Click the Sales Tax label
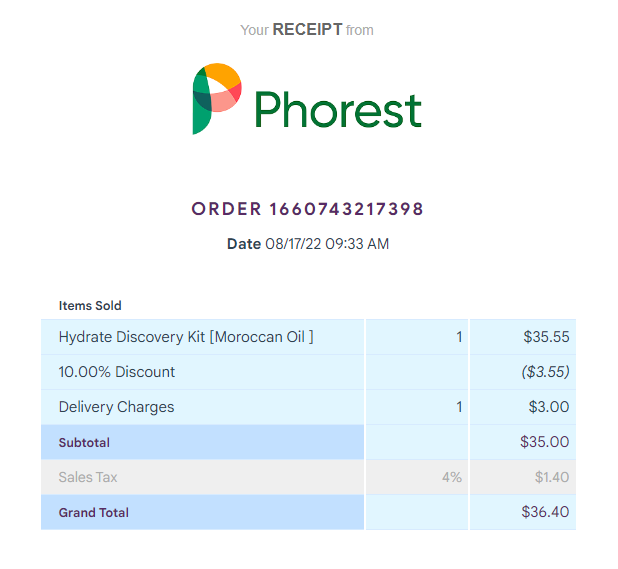This screenshot has height=569, width=618. [88, 477]
